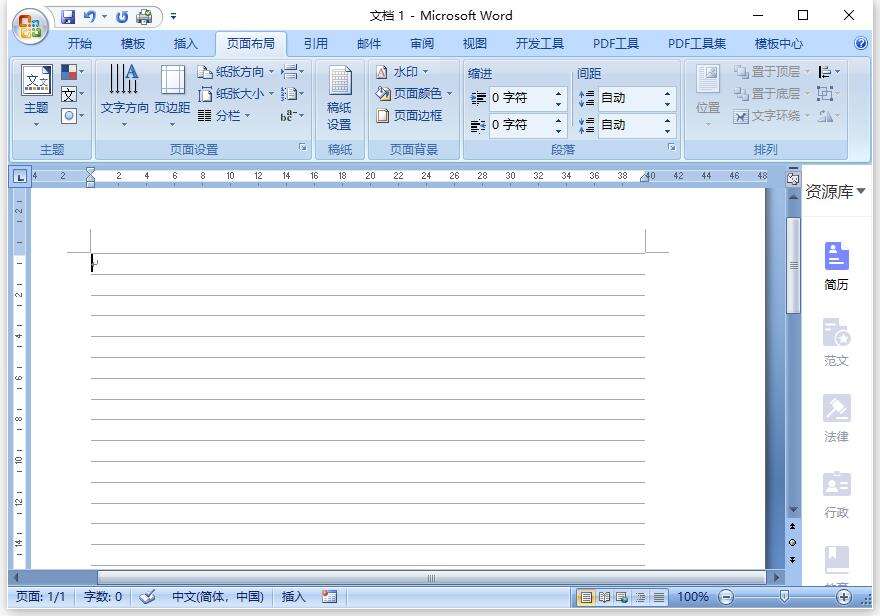This screenshot has width=880, height=616.
Task: Open align objects menu icon
Action: (828, 72)
